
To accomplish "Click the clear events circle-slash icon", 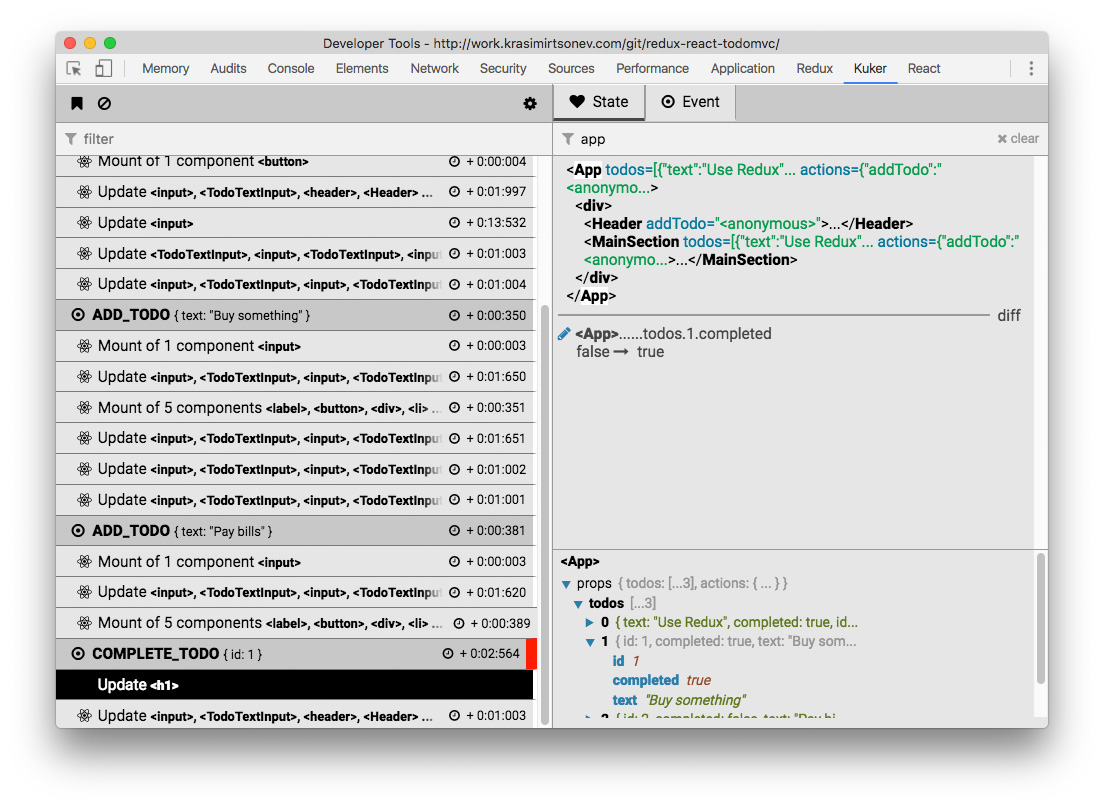I will tap(104, 103).
